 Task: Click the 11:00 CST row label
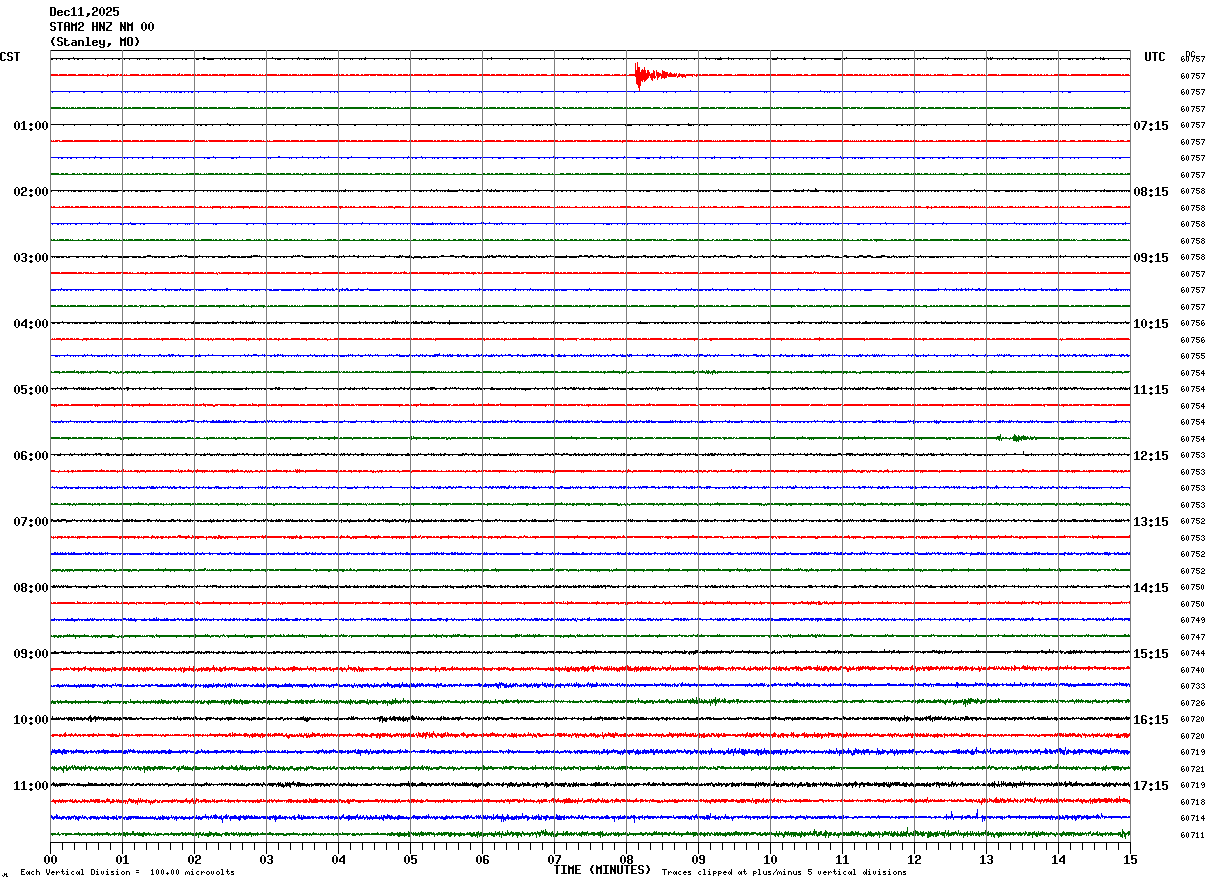[x=31, y=785]
